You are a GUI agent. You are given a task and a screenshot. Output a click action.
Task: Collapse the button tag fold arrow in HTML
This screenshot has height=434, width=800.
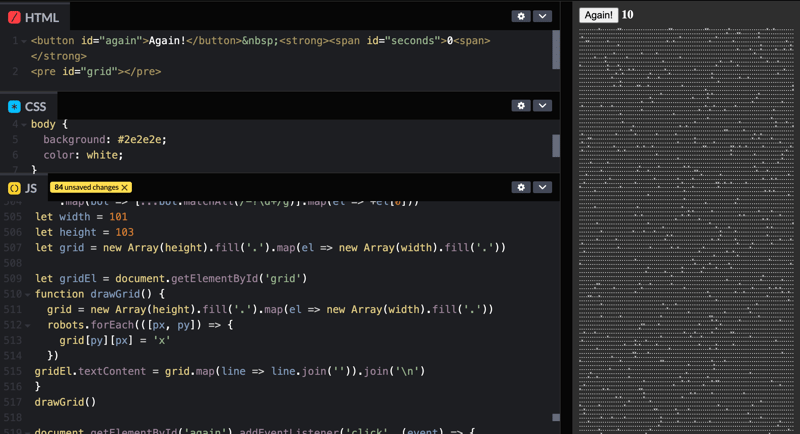25,41
